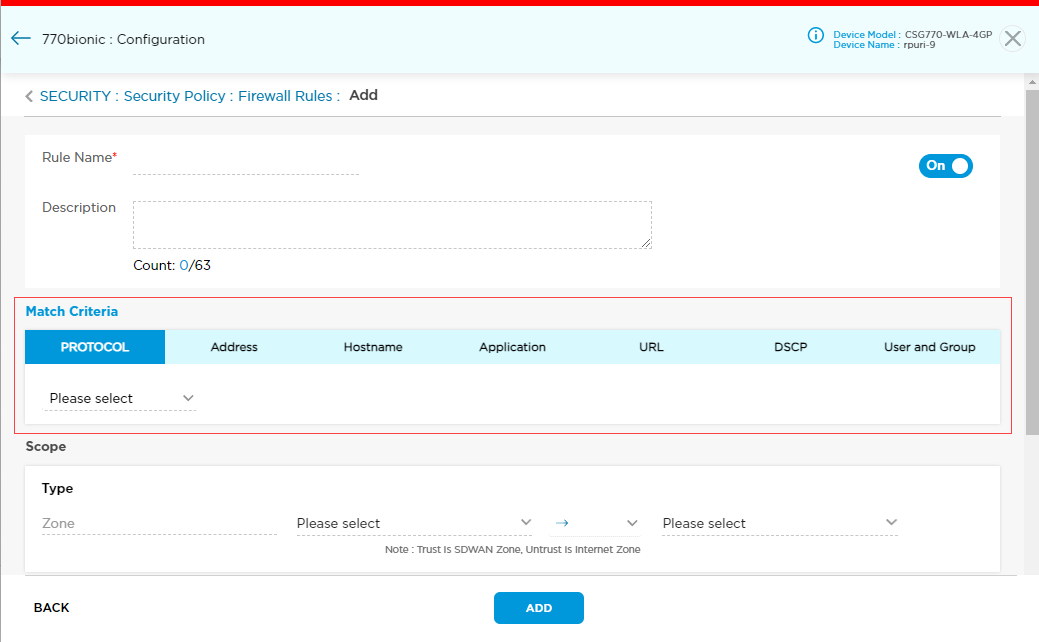Focus the Rule Name input field

[x=245, y=162]
